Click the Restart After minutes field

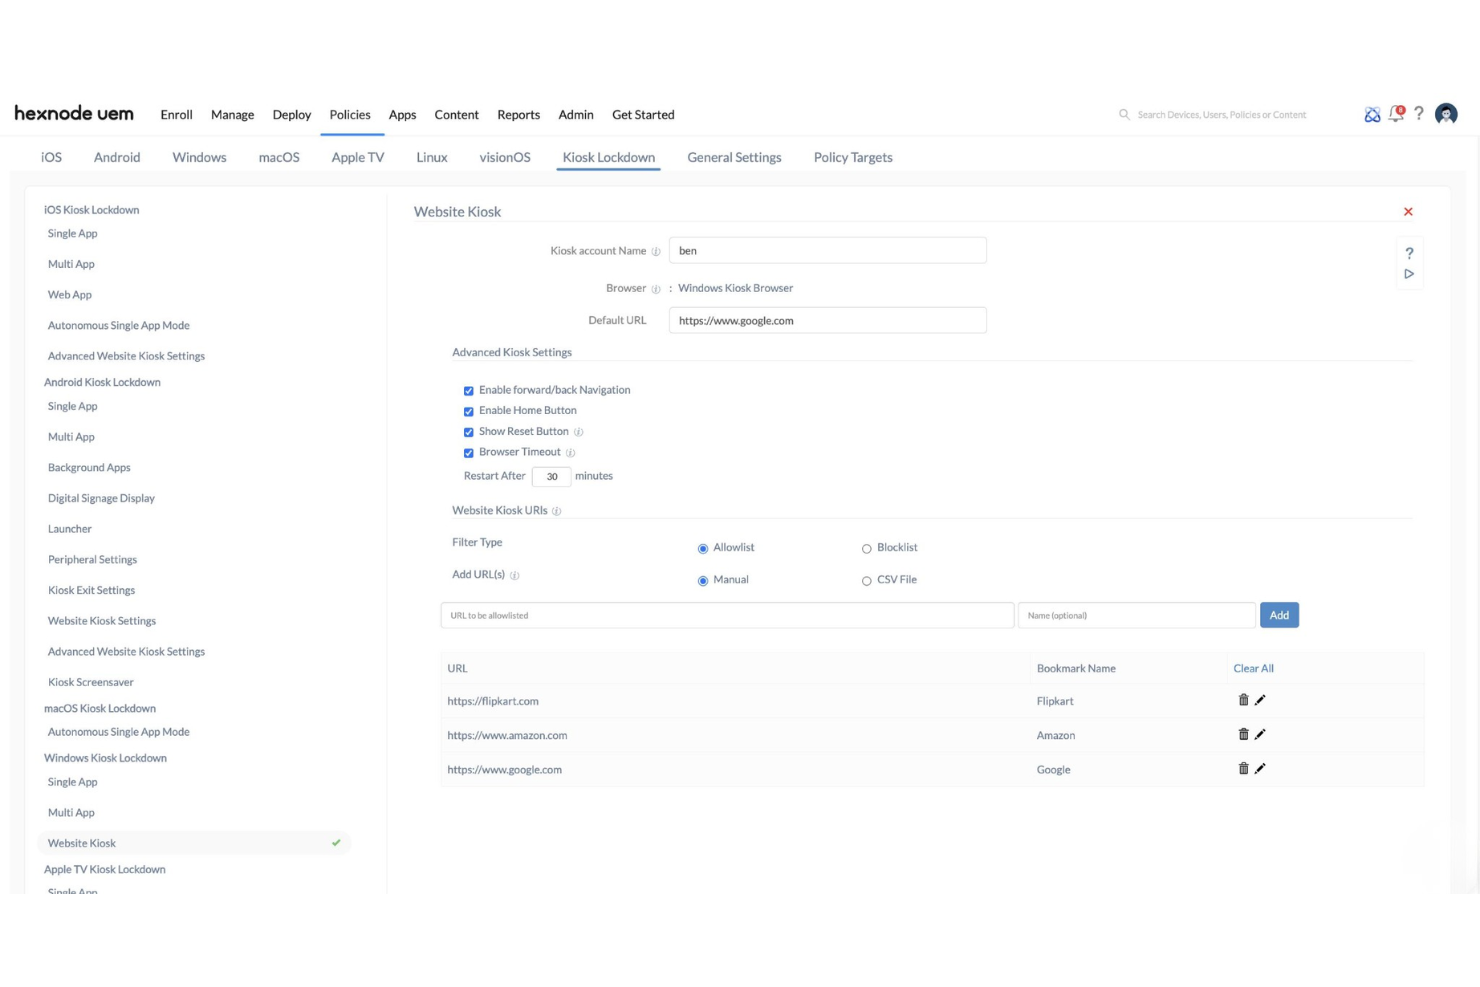[551, 477]
